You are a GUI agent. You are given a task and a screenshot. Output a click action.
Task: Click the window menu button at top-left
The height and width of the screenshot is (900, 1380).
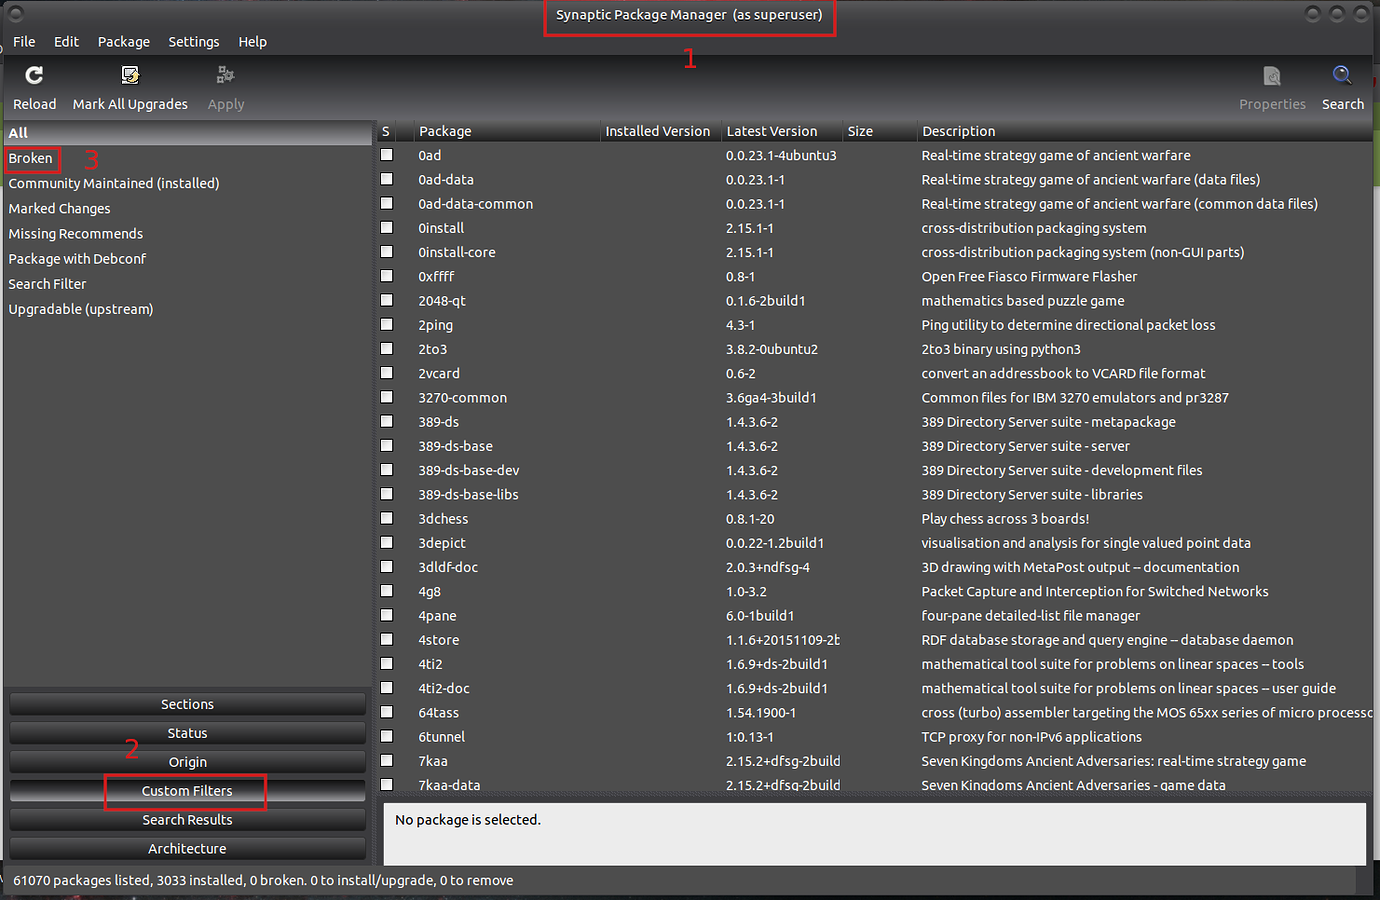pyautogui.click(x=15, y=14)
